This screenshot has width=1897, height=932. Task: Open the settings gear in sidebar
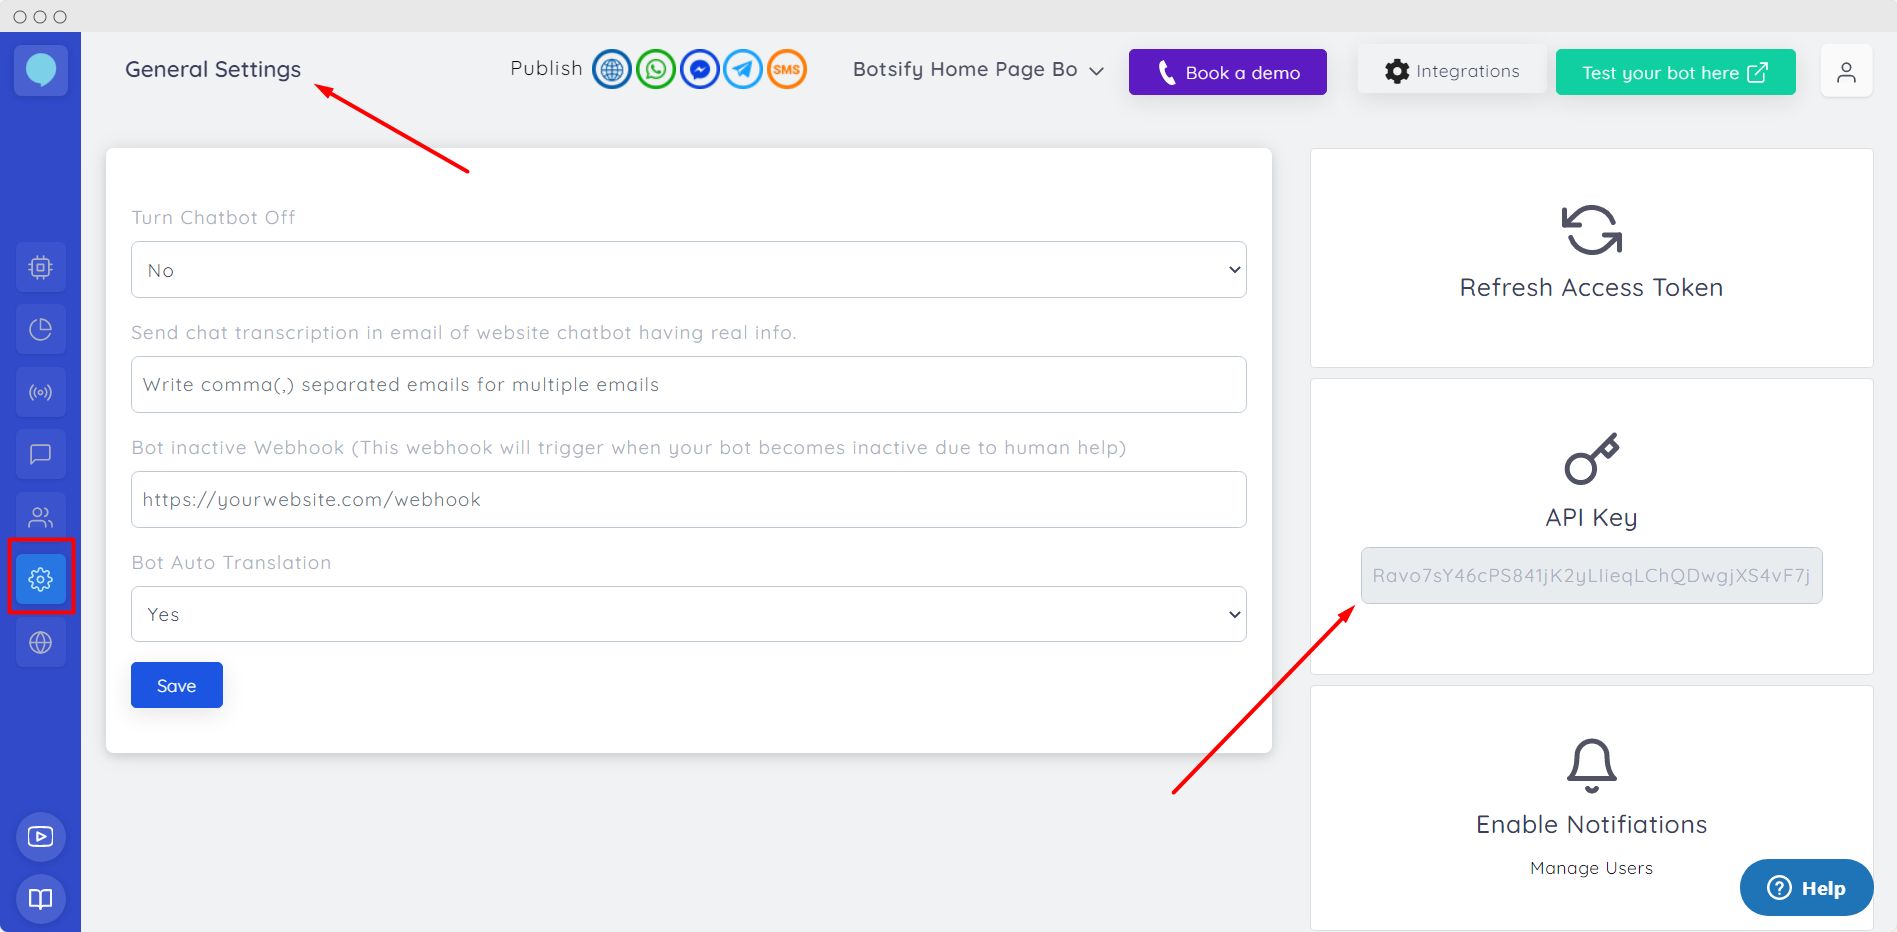[x=41, y=579]
